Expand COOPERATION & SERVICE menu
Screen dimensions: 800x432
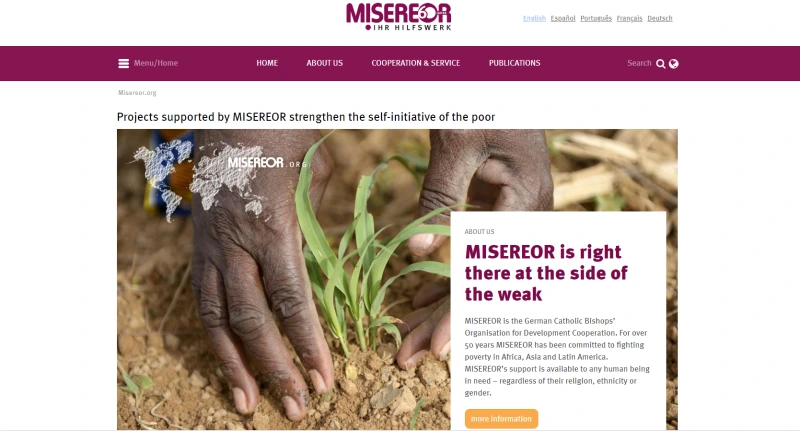click(x=416, y=63)
